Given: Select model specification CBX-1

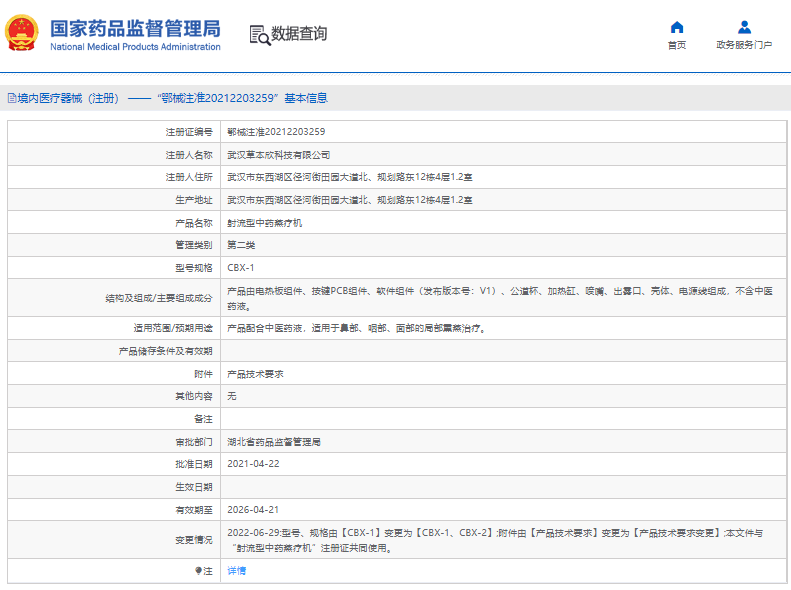Looking at the screenshot, I should click(241, 268).
